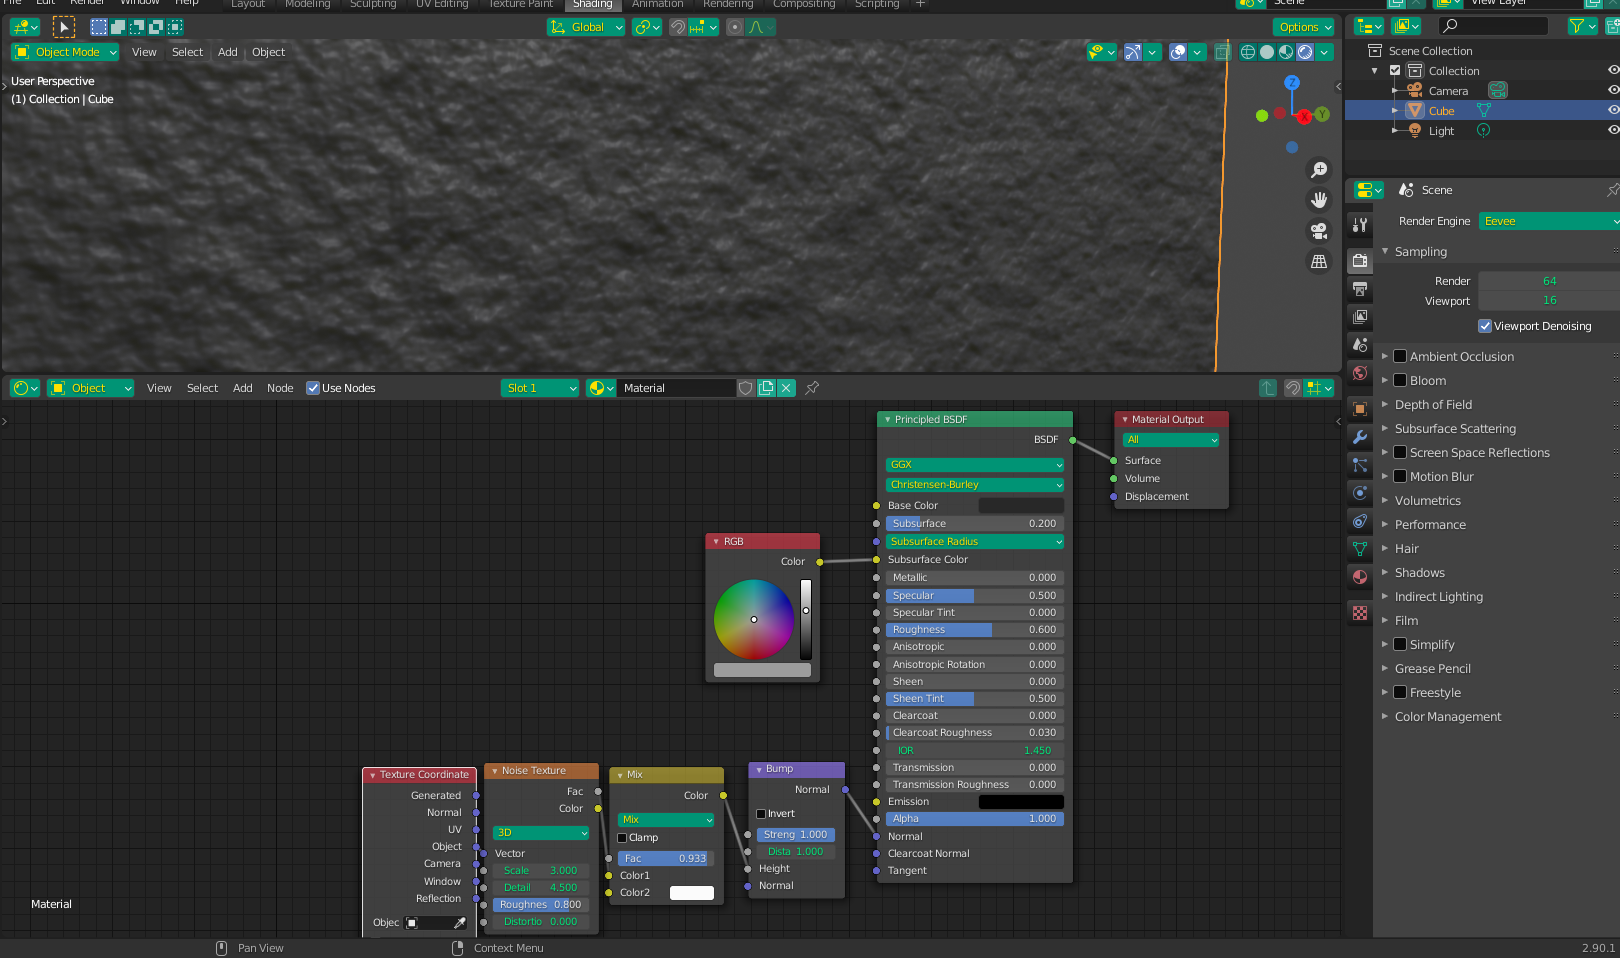Screen dimensions: 1620x958
Task: Toggle Invert checkbox on Bump node
Action: [761, 814]
